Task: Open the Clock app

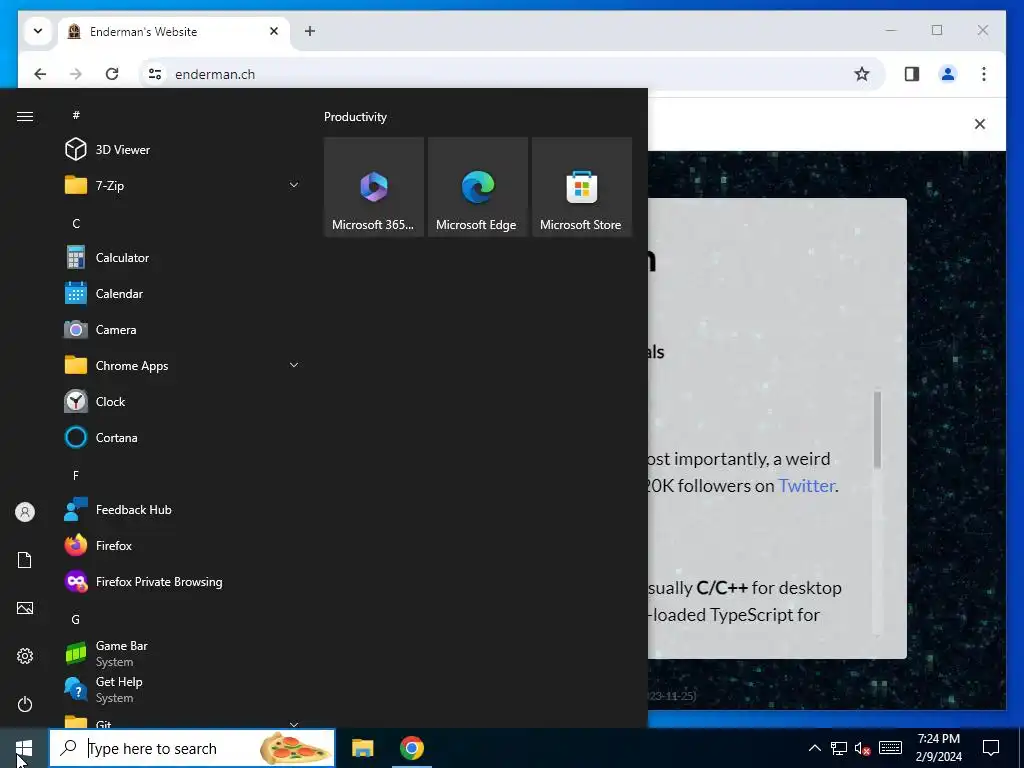Action: (x=183, y=401)
